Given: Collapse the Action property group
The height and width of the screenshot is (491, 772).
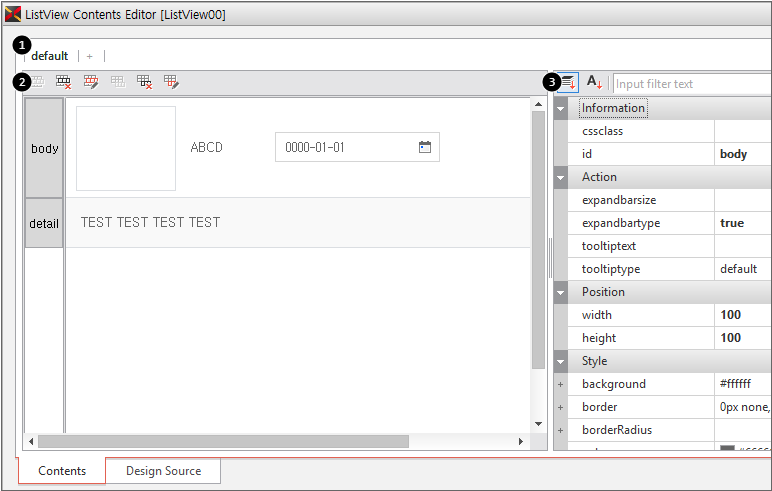Looking at the screenshot, I should pyautogui.click(x=561, y=177).
